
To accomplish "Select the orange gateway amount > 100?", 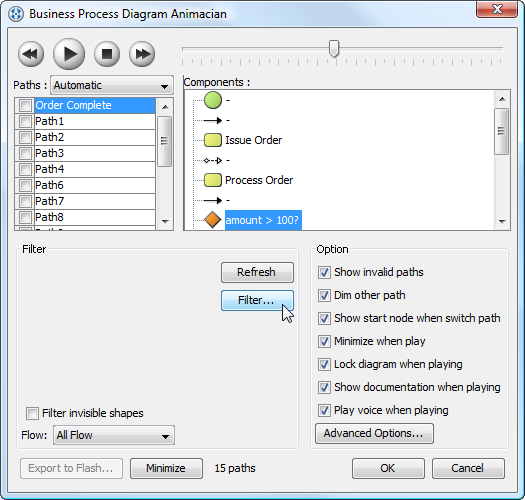I will click(213, 220).
